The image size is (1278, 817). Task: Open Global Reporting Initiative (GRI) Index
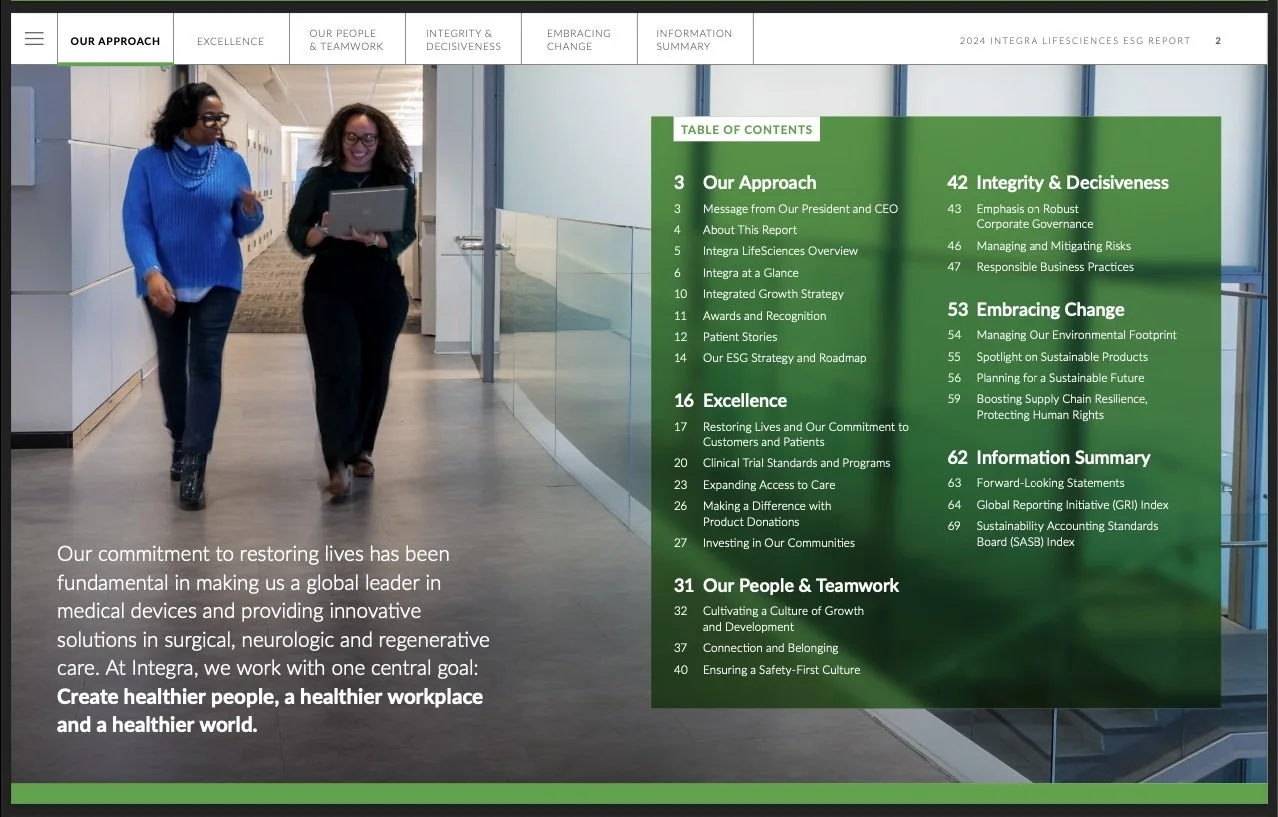[x=1058, y=505]
